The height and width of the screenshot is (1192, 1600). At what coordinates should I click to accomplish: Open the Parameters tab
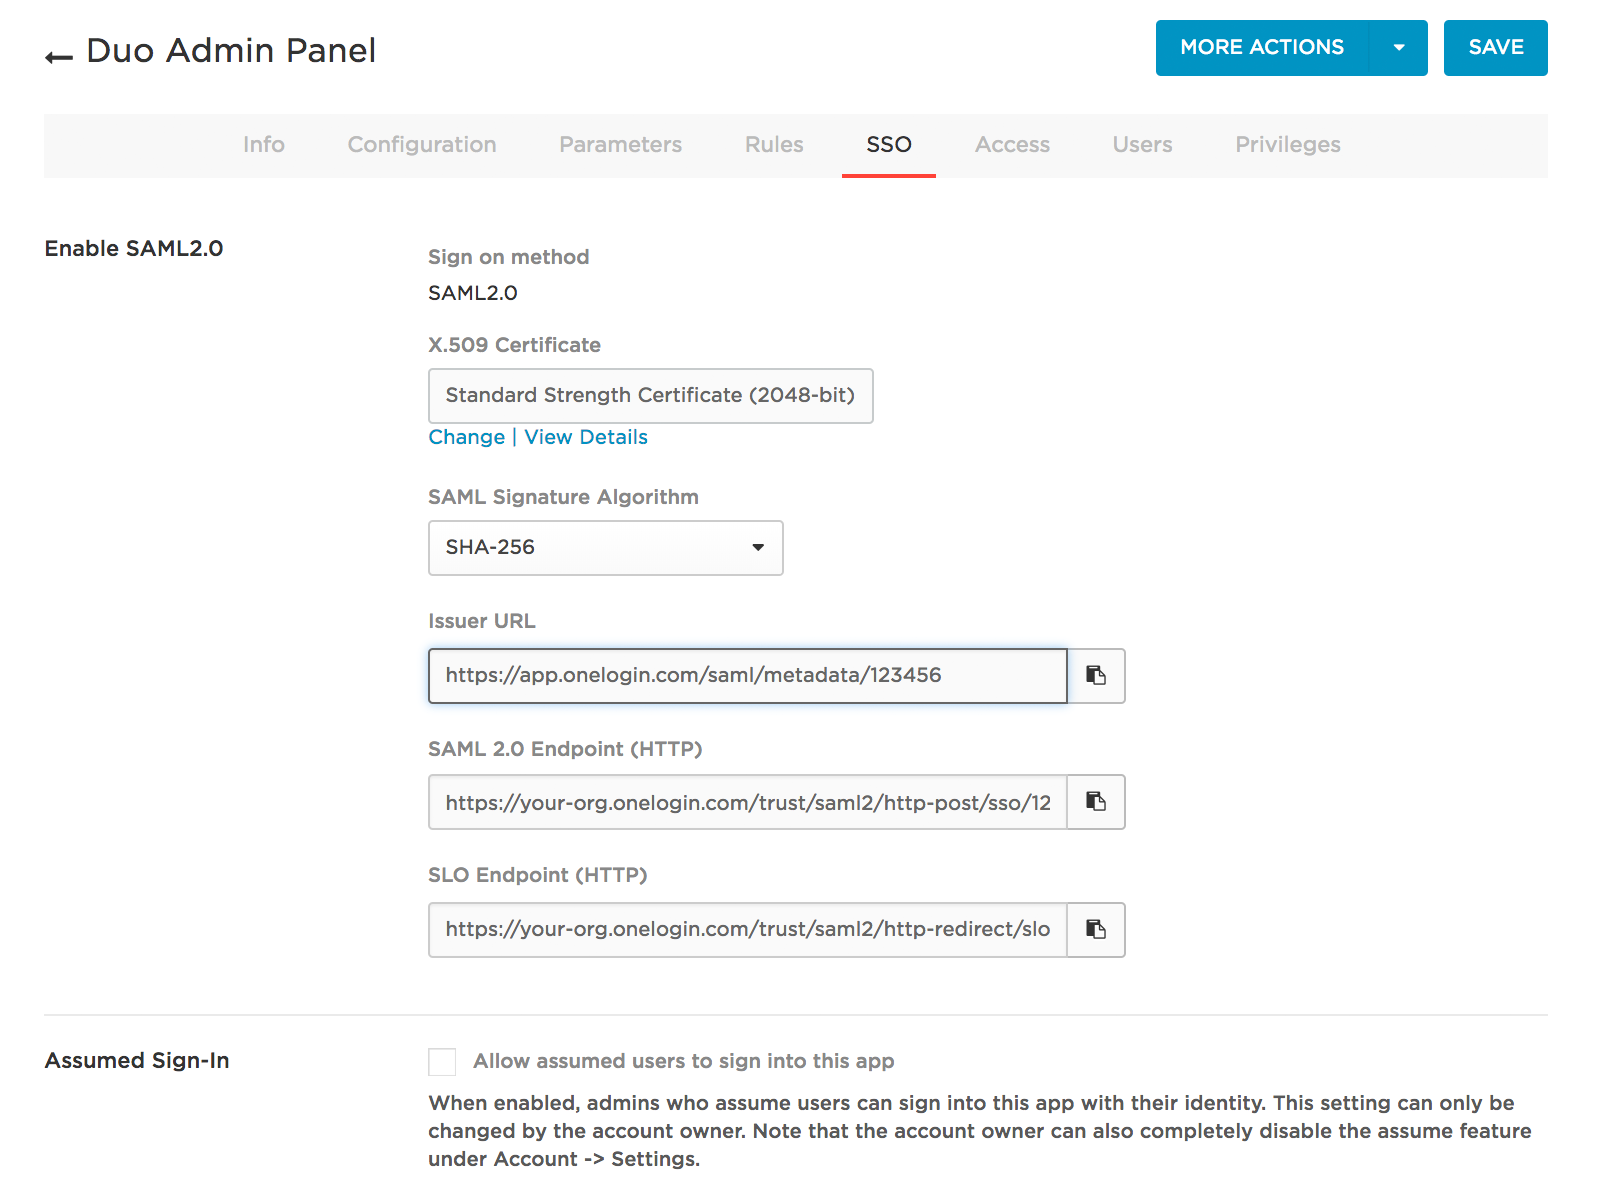(620, 145)
